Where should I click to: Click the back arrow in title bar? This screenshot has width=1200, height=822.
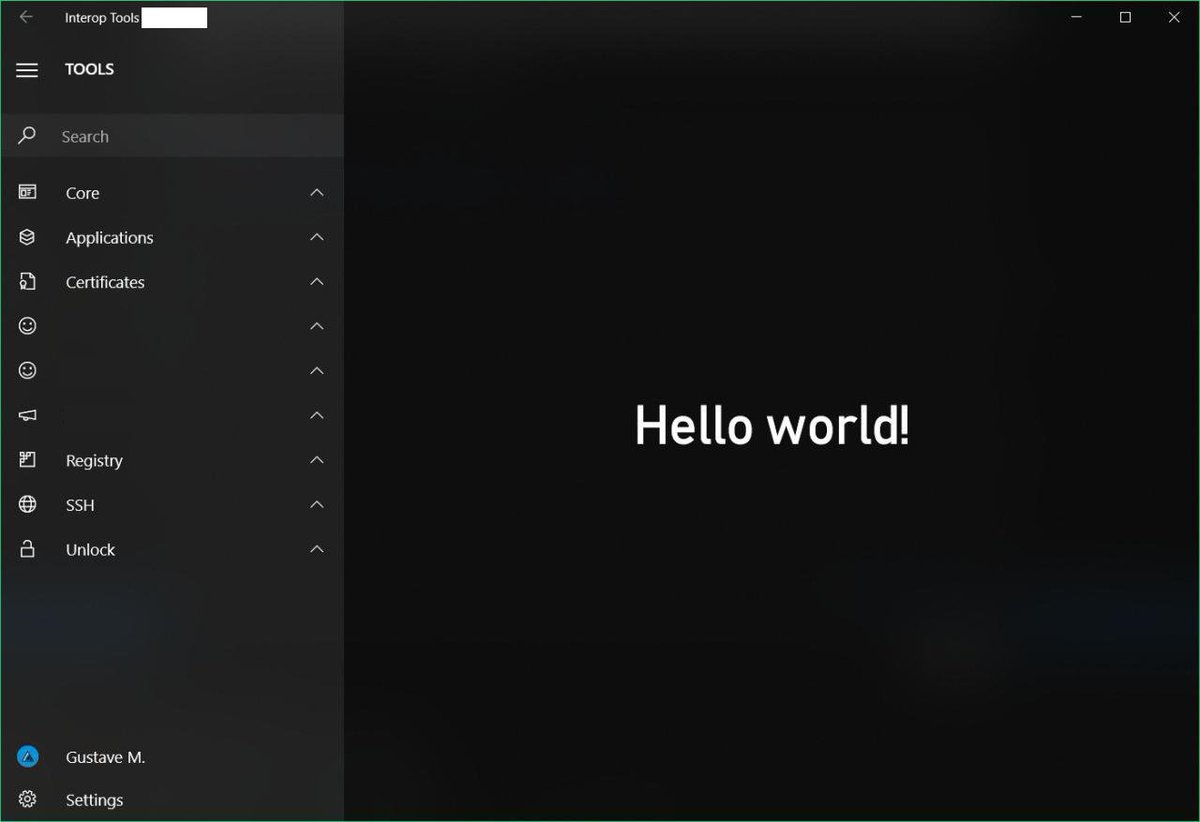pos(27,17)
